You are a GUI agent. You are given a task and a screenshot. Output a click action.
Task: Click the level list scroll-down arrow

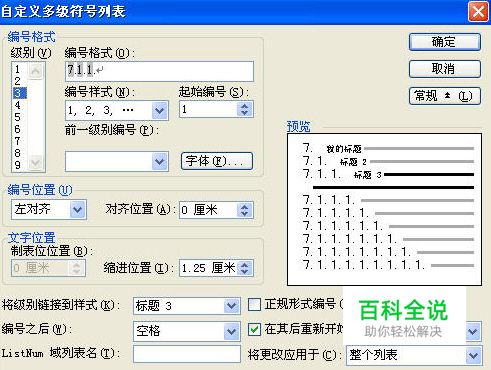point(36,163)
